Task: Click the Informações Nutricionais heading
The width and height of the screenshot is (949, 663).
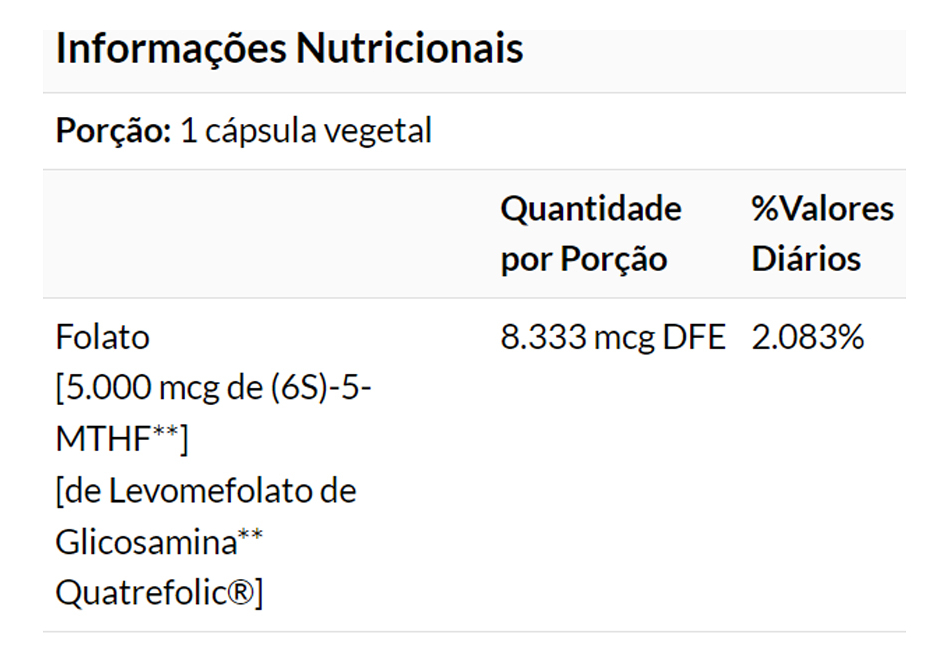Action: [289, 48]
